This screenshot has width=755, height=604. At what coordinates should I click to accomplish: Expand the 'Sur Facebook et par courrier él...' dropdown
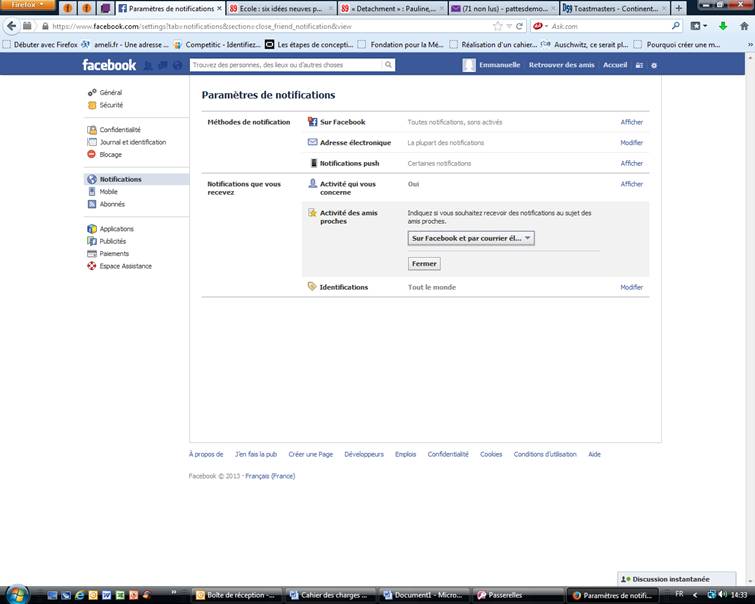[x=471, y=238]
